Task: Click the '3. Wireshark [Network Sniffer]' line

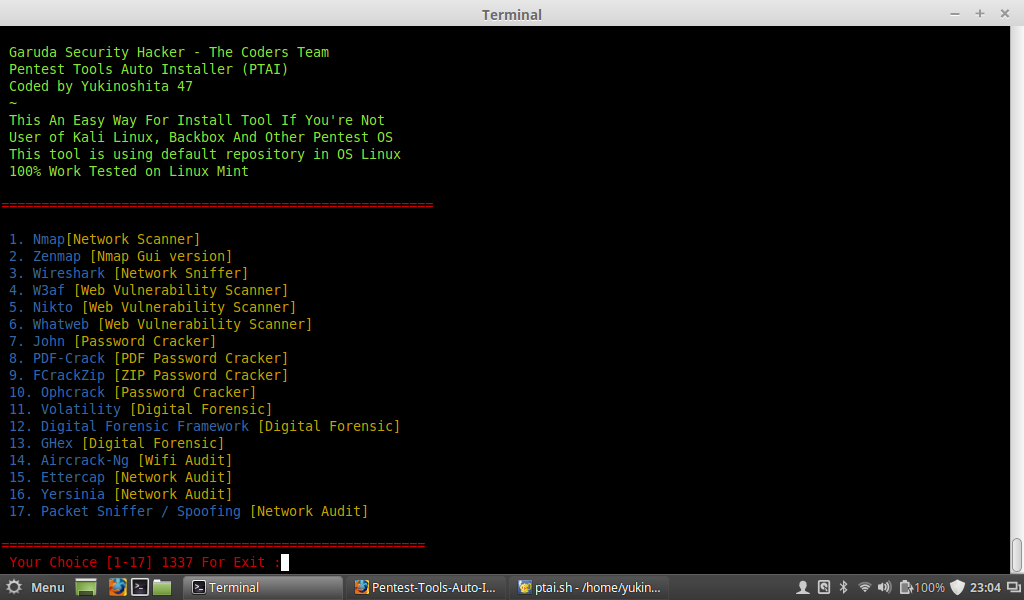Action: pos(129,274)
